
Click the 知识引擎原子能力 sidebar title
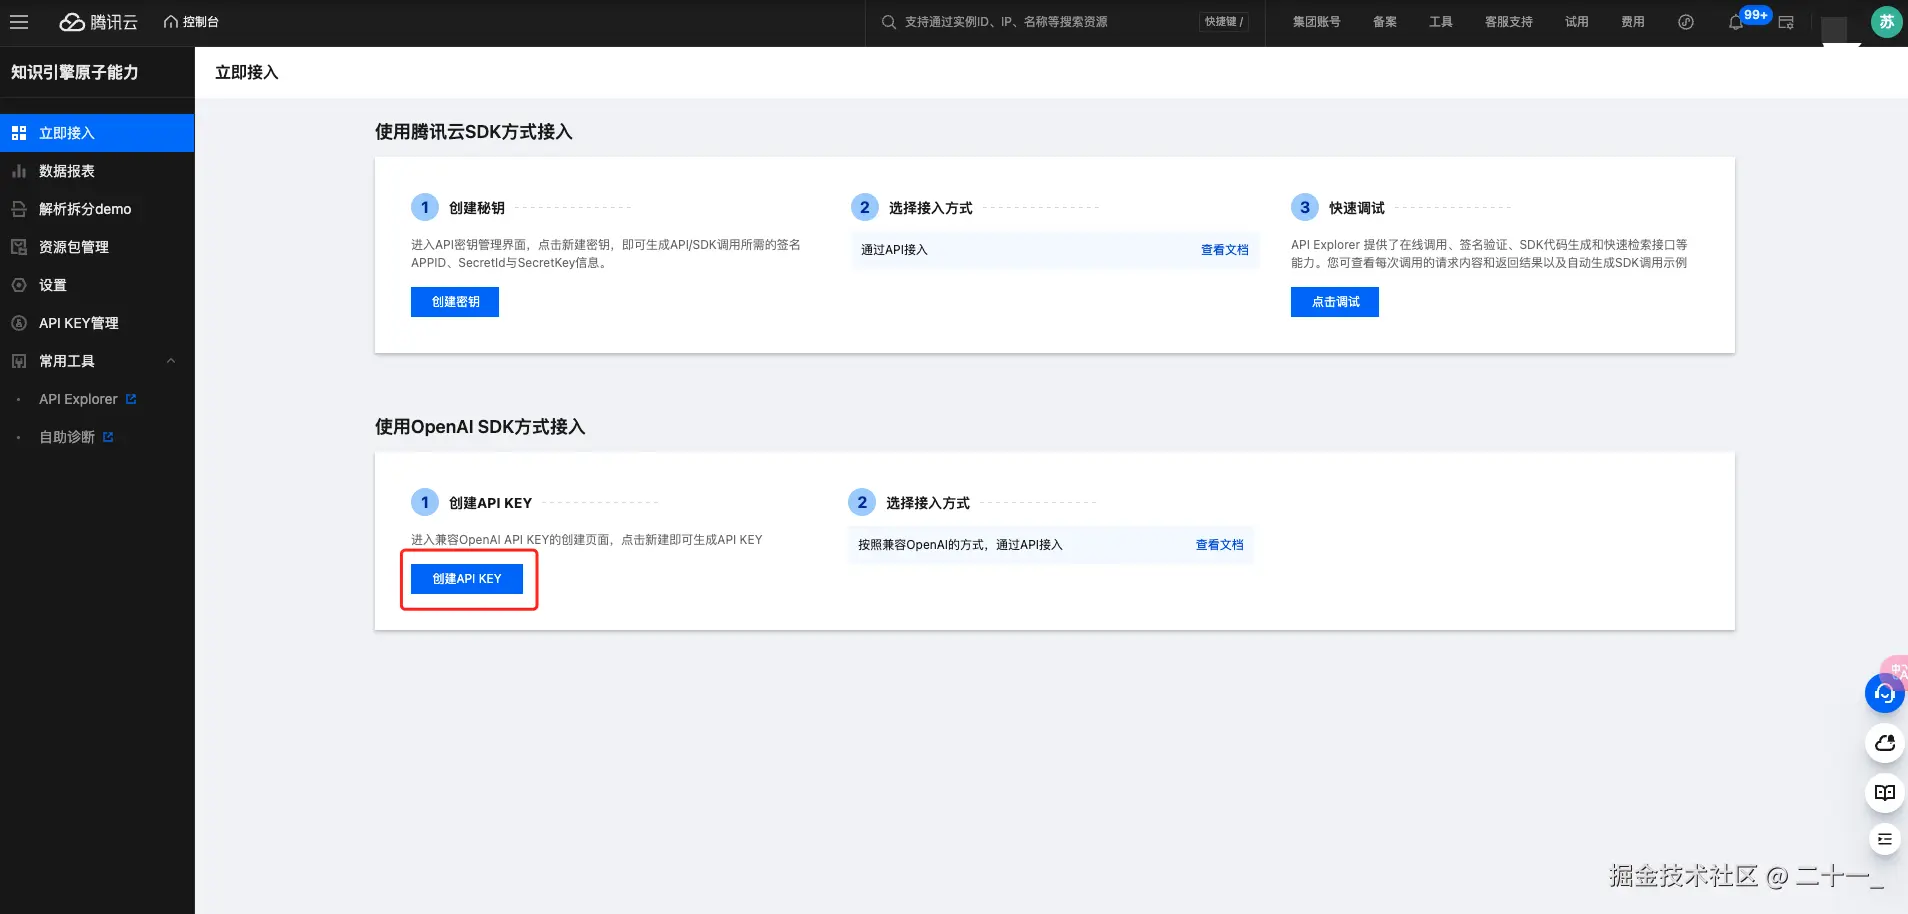pos(75,72)
